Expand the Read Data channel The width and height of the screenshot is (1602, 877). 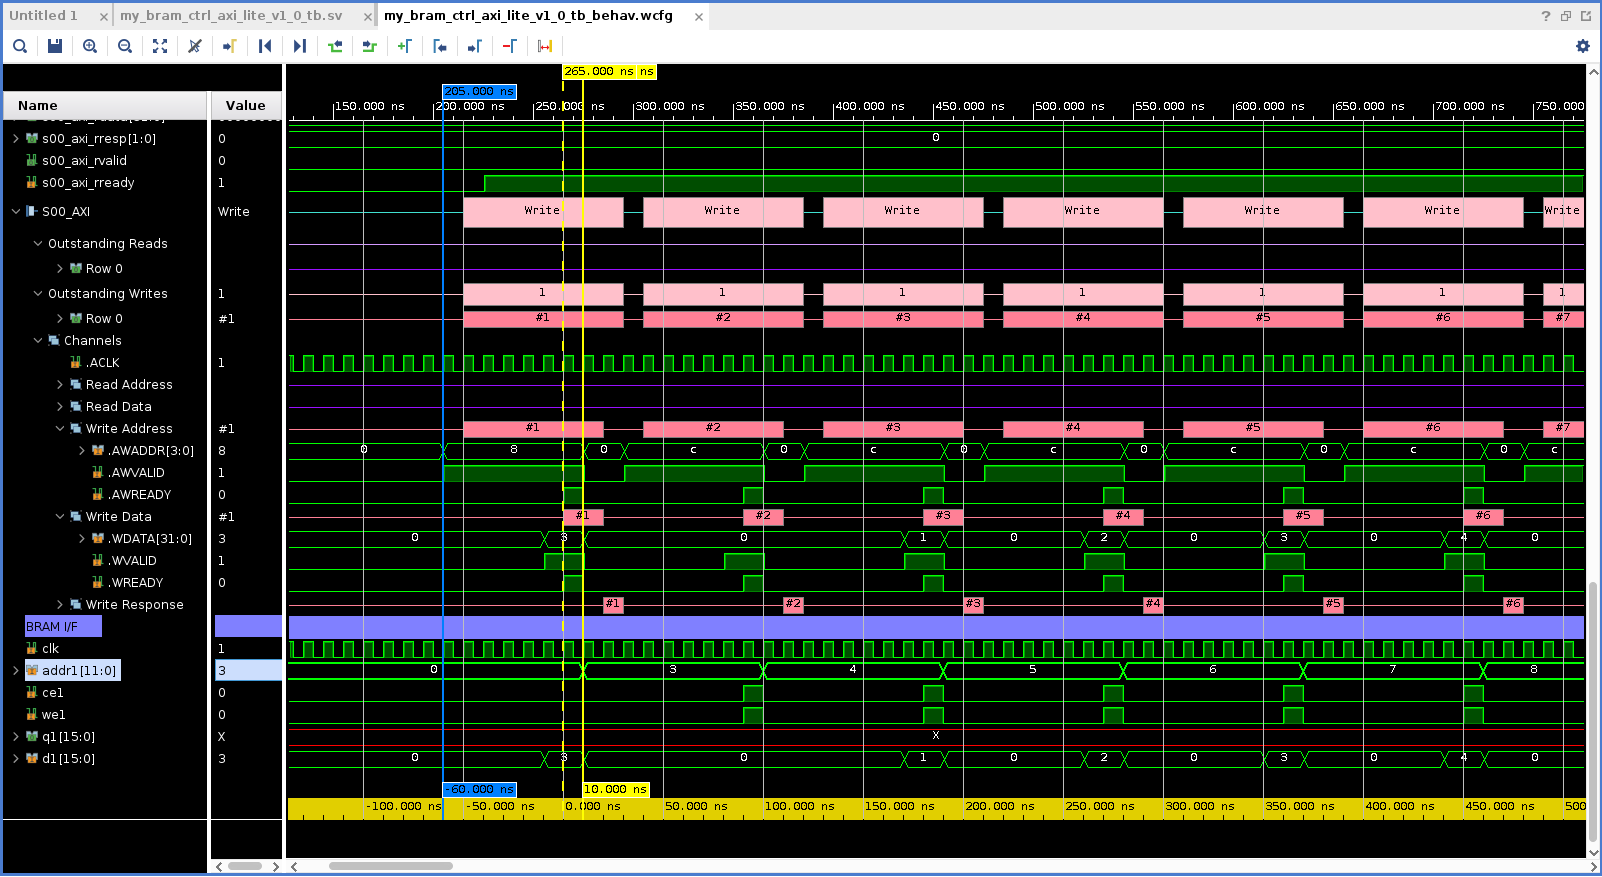[60, 407]
